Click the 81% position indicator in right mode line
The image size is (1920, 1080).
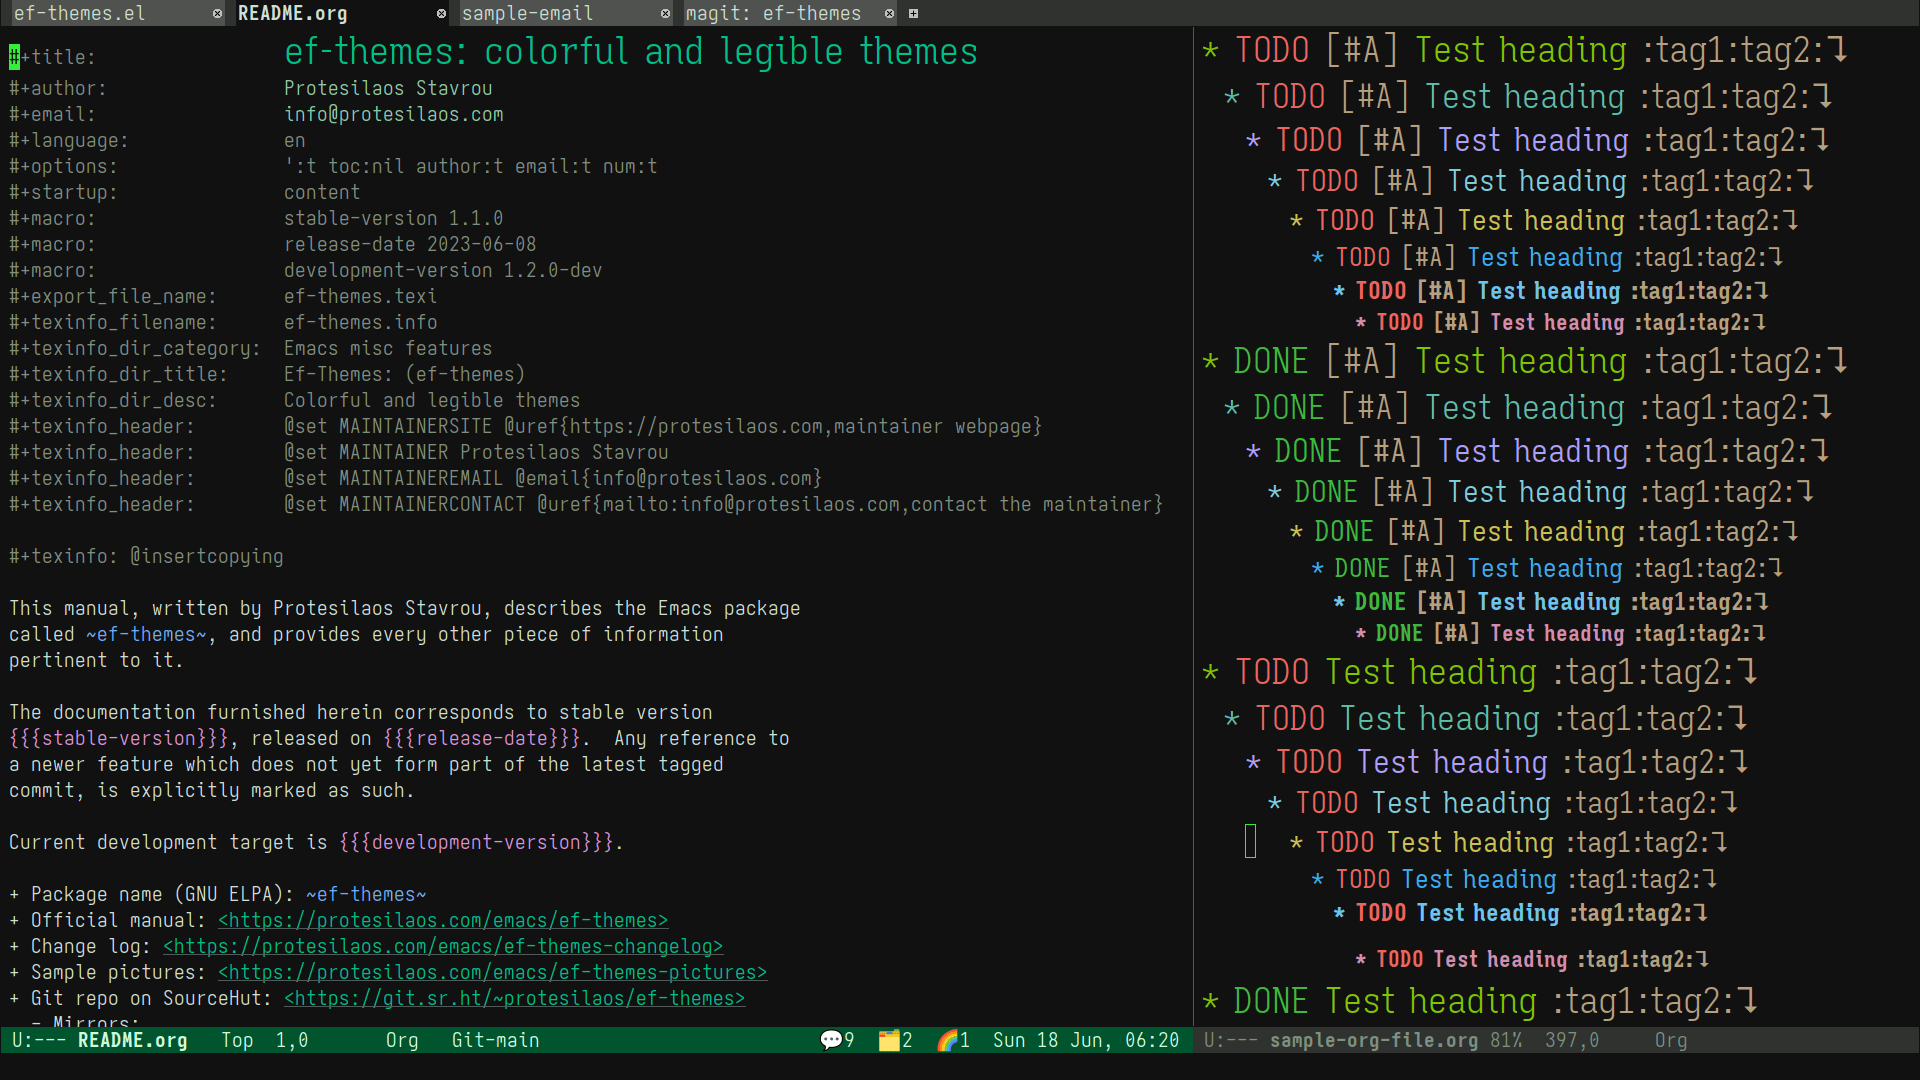(x=1506, y=1040)
